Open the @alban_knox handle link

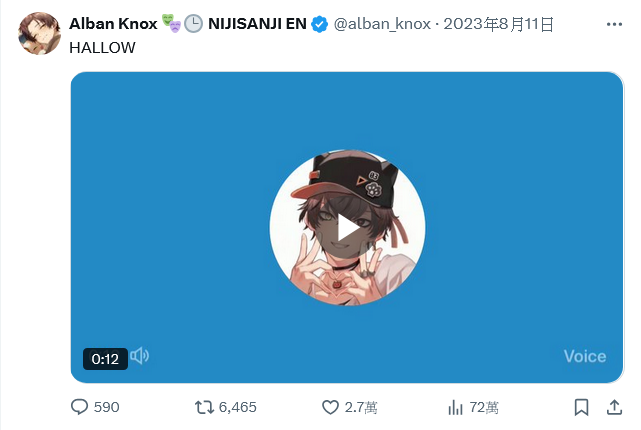coord(382,24)
